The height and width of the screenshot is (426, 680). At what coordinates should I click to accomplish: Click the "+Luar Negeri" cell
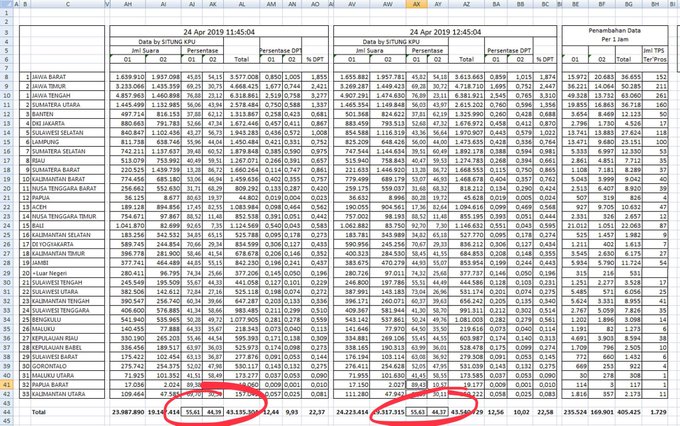tap(68, 273)
